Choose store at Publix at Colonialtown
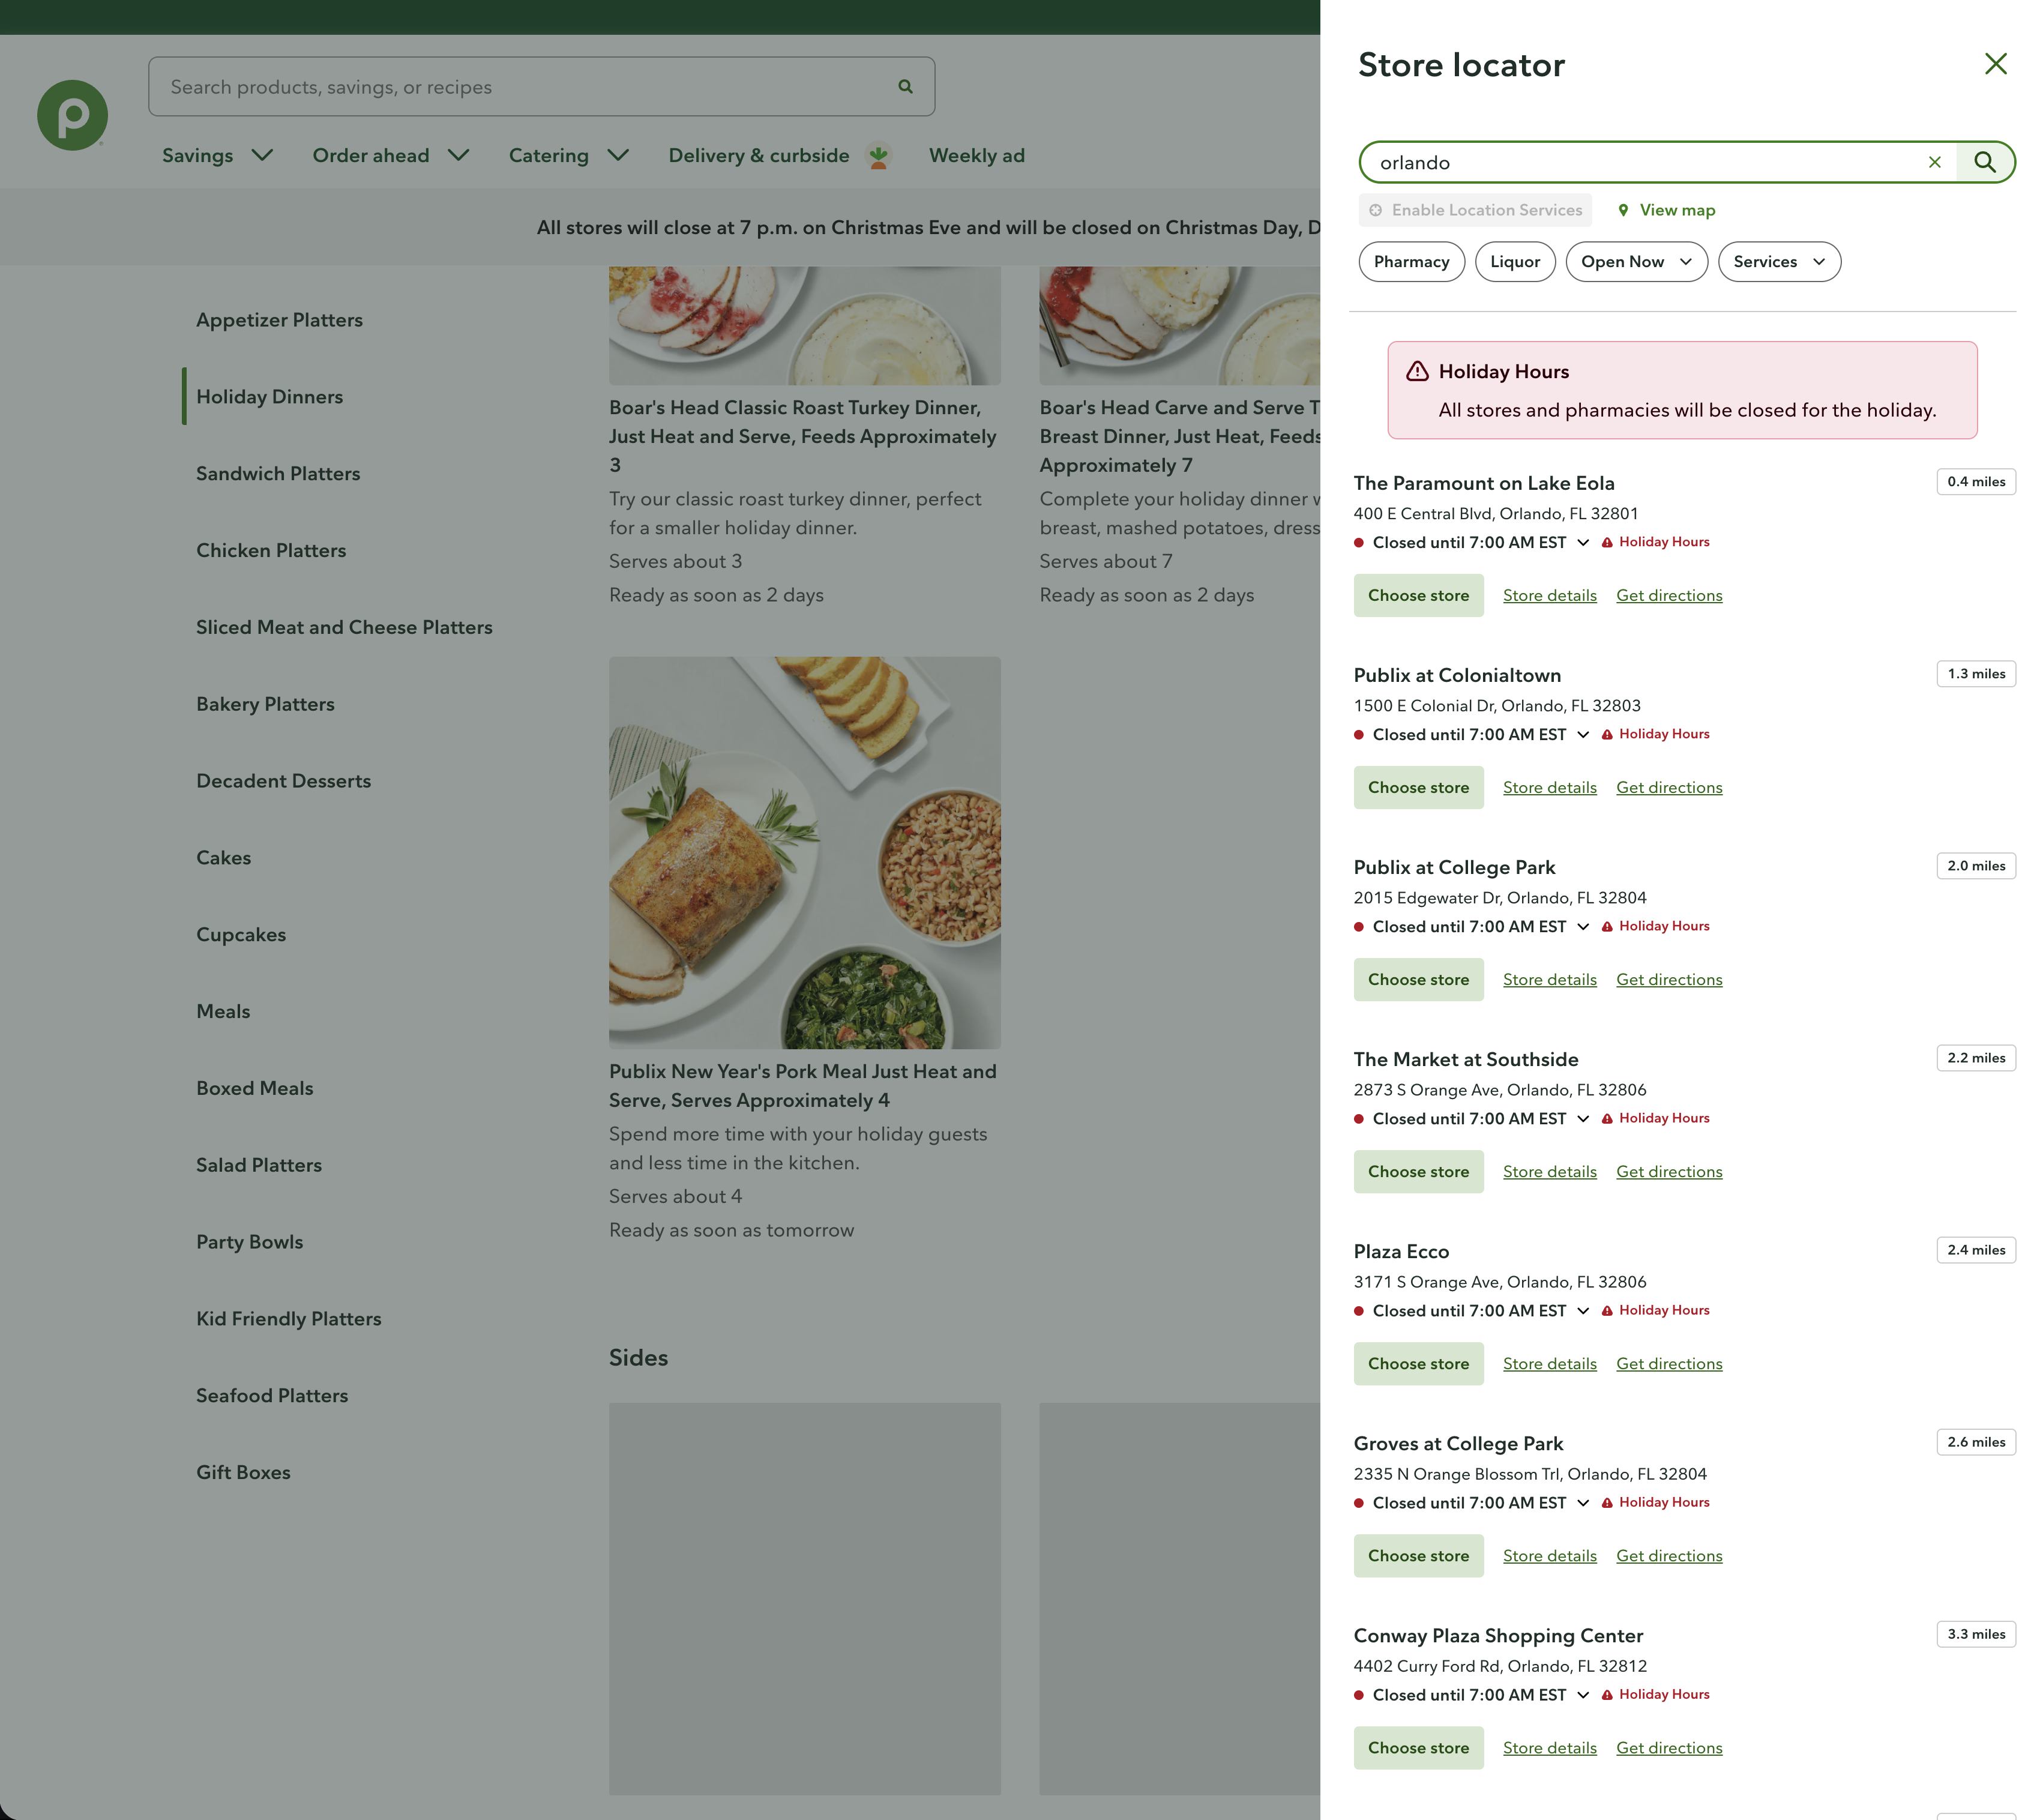This screenshot has width=2043, height=1820. (1418, 787)
